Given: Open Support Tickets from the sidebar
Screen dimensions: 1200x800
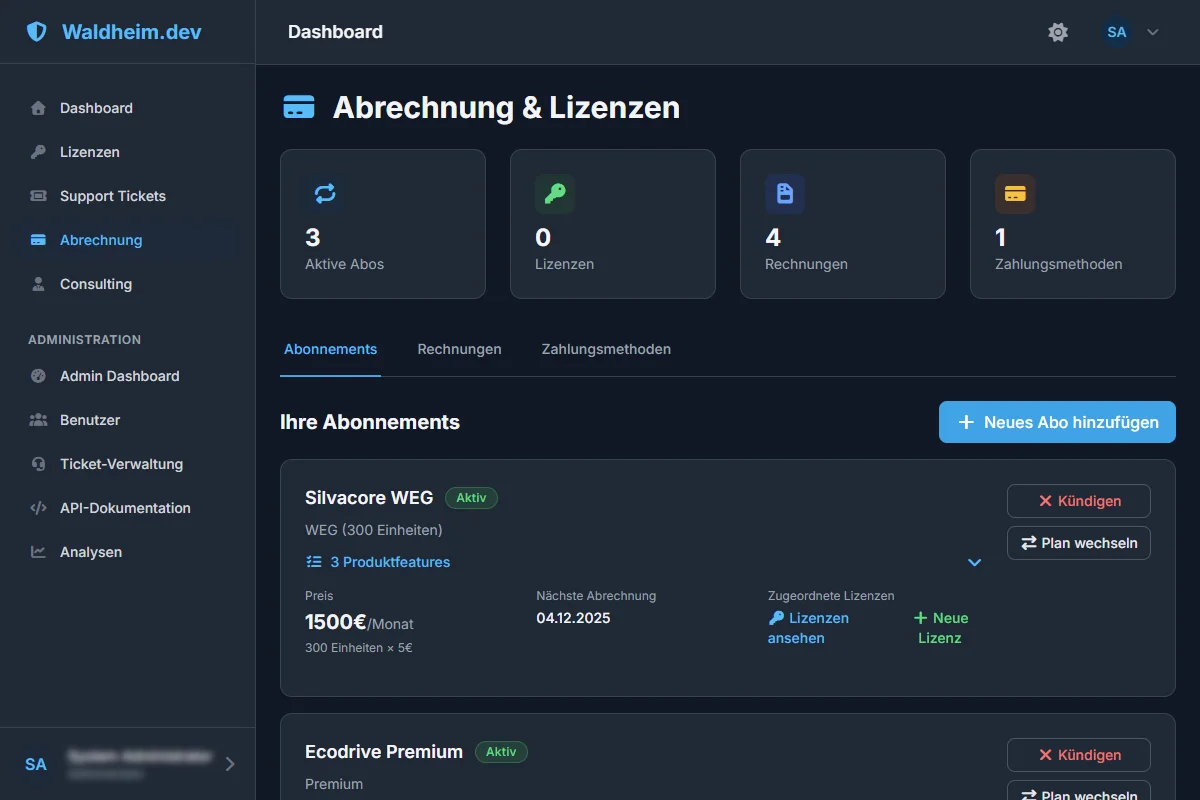Looking at the screenshot, I should pos(112,196).
